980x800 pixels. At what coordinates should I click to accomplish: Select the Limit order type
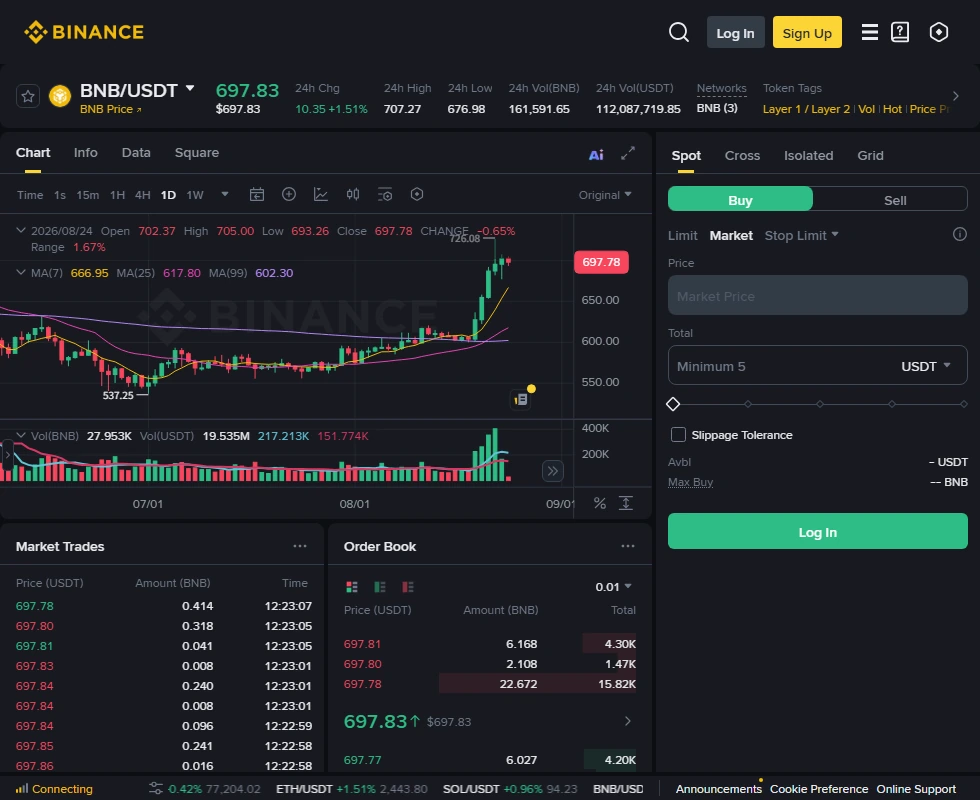click(x=682, y=236)
